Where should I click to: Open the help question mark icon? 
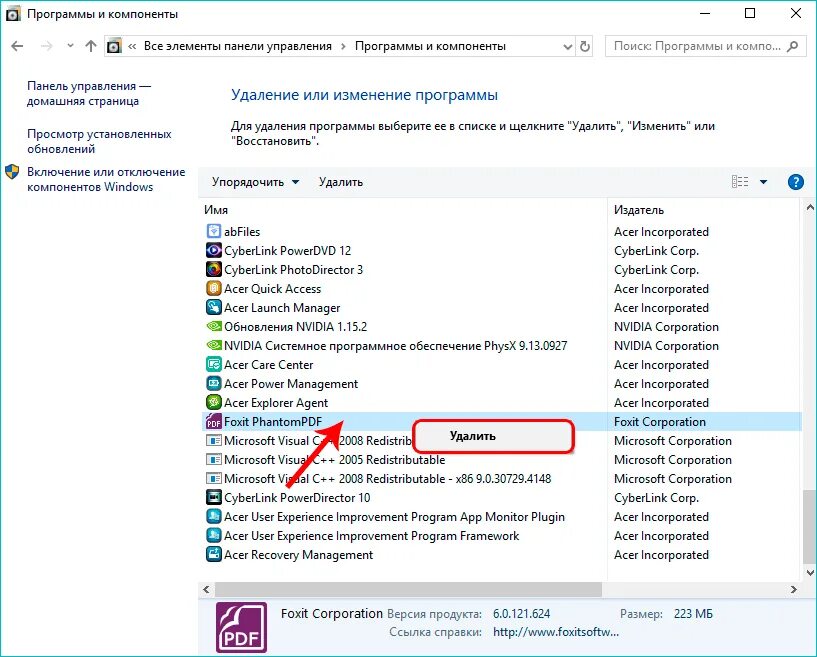tap(795, 182)
